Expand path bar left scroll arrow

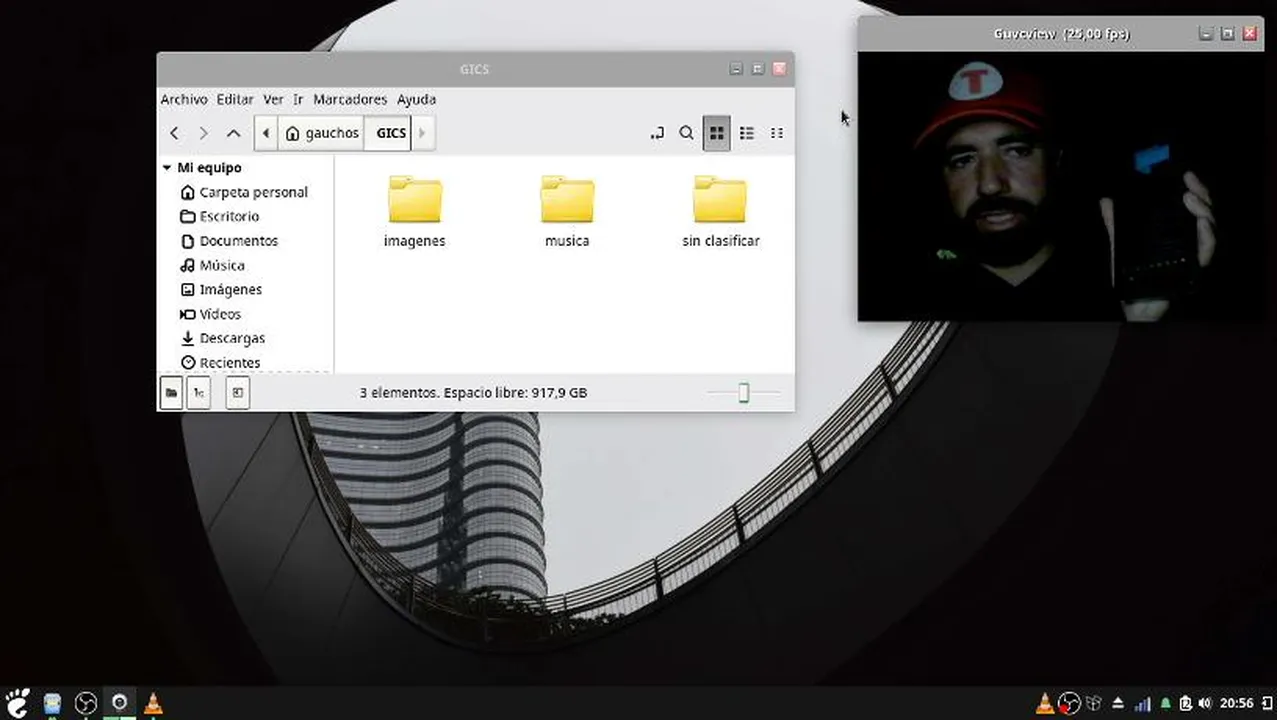266,133
